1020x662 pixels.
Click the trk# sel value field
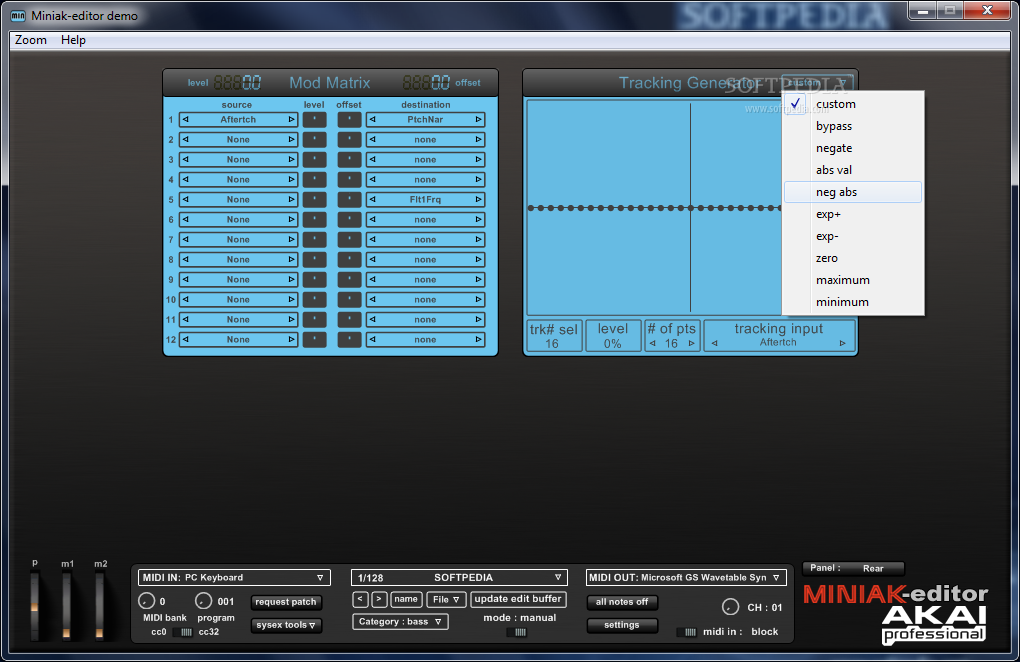553,336
